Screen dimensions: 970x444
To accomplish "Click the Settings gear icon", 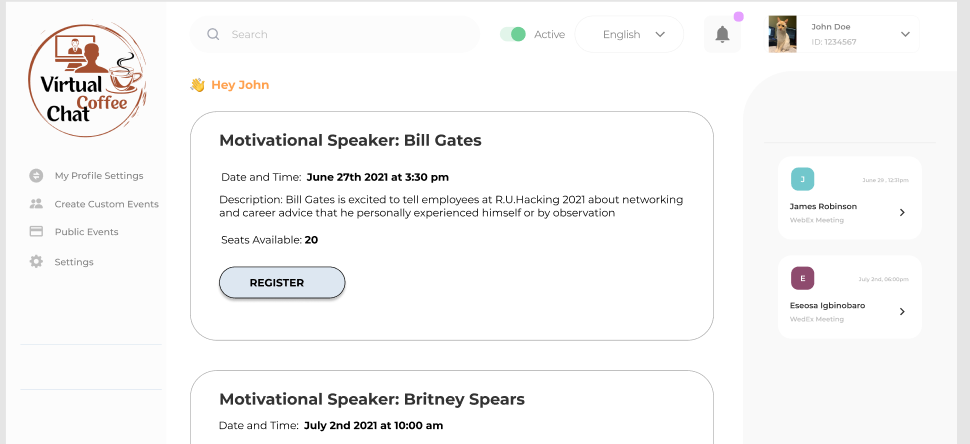I will 36,262.
